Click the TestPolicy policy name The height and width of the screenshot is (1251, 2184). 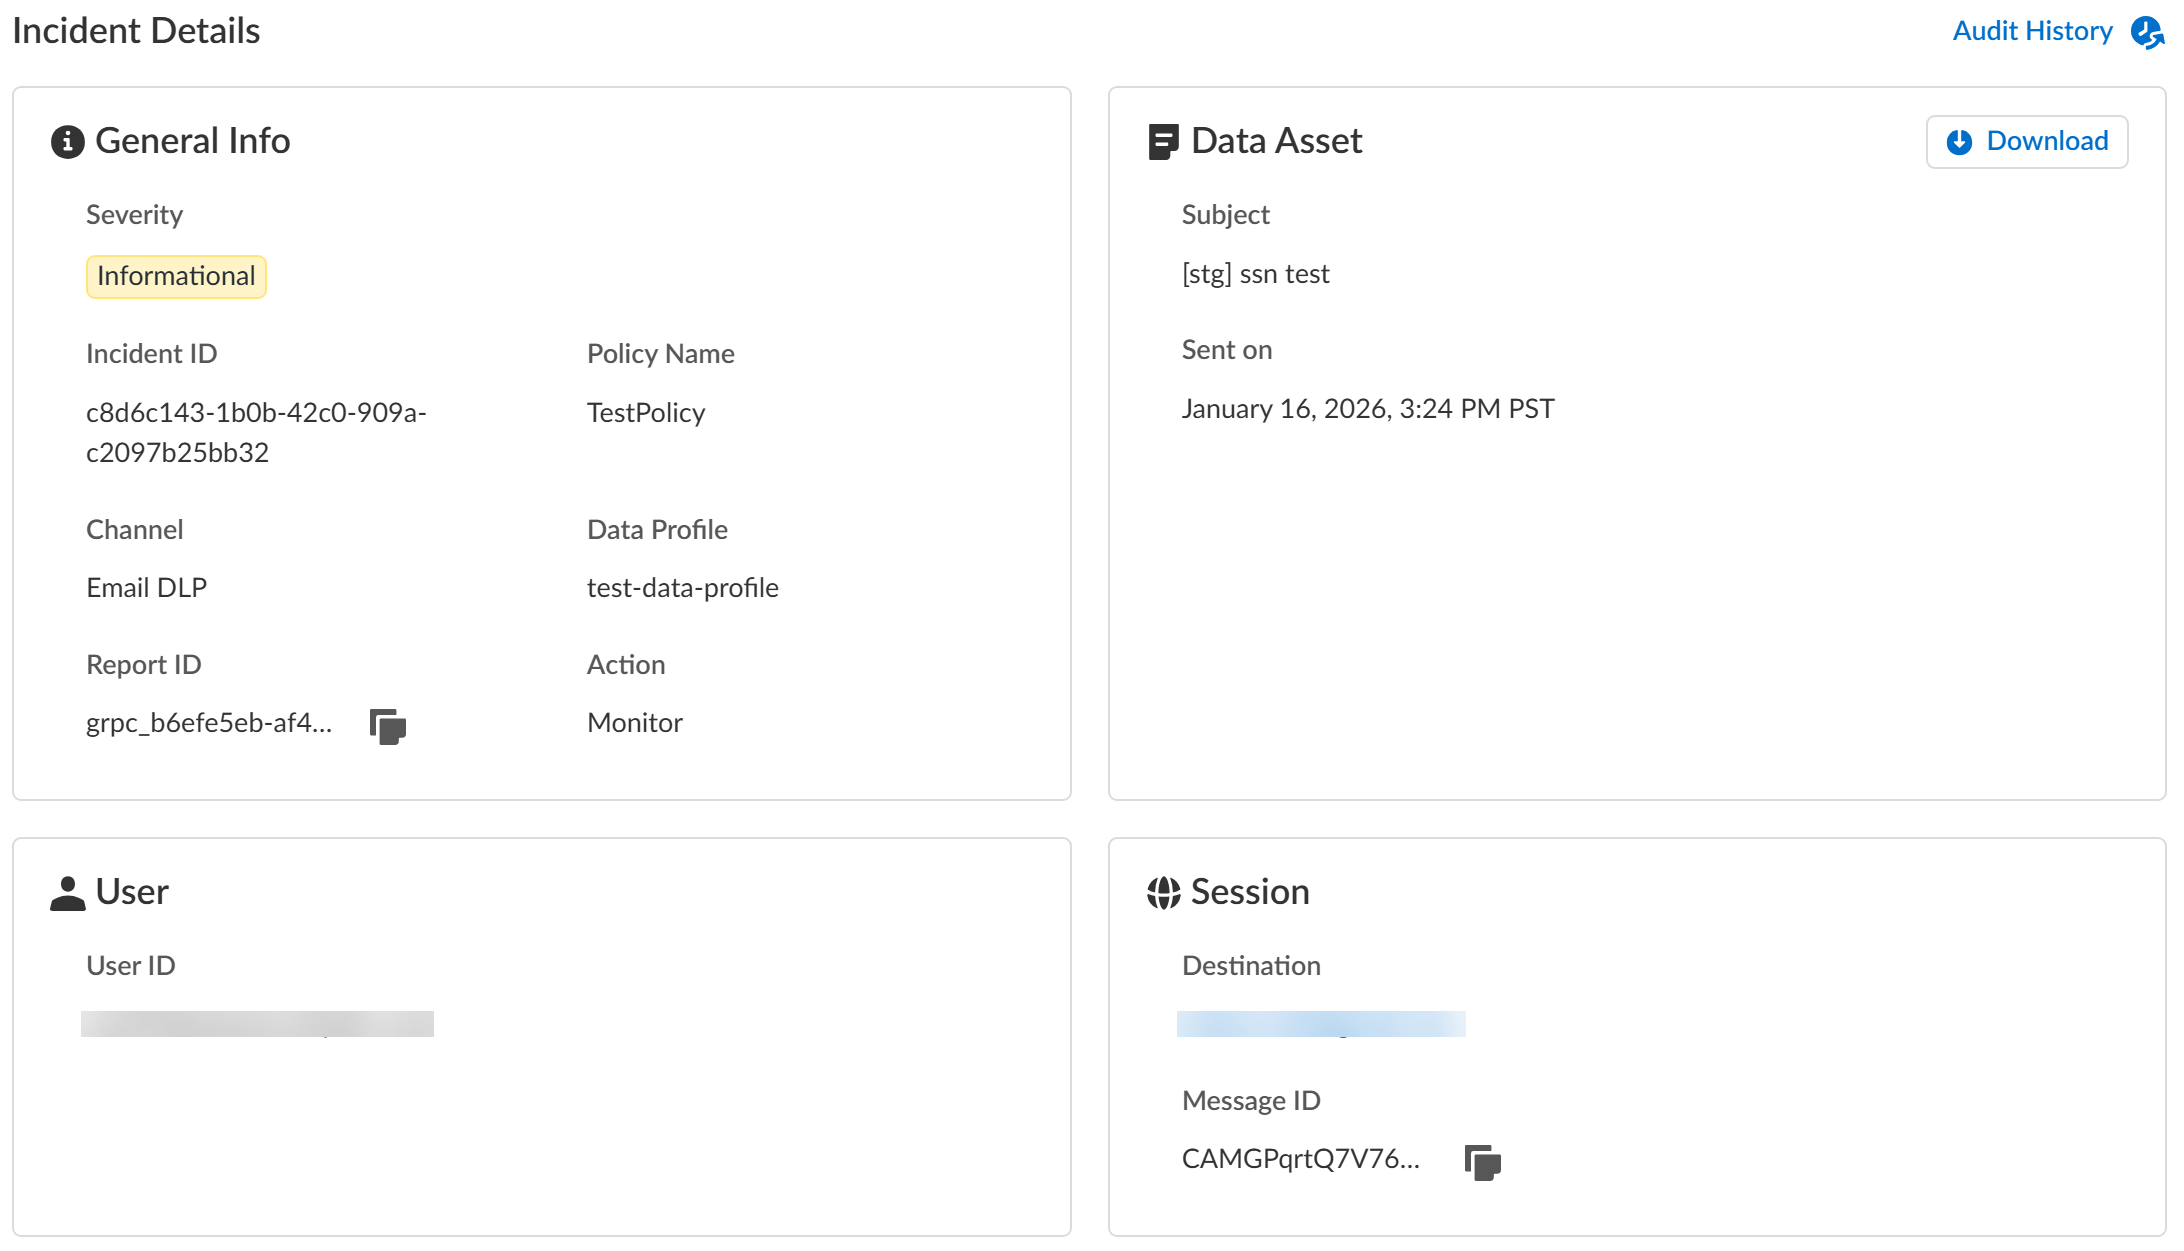point(646,412)
